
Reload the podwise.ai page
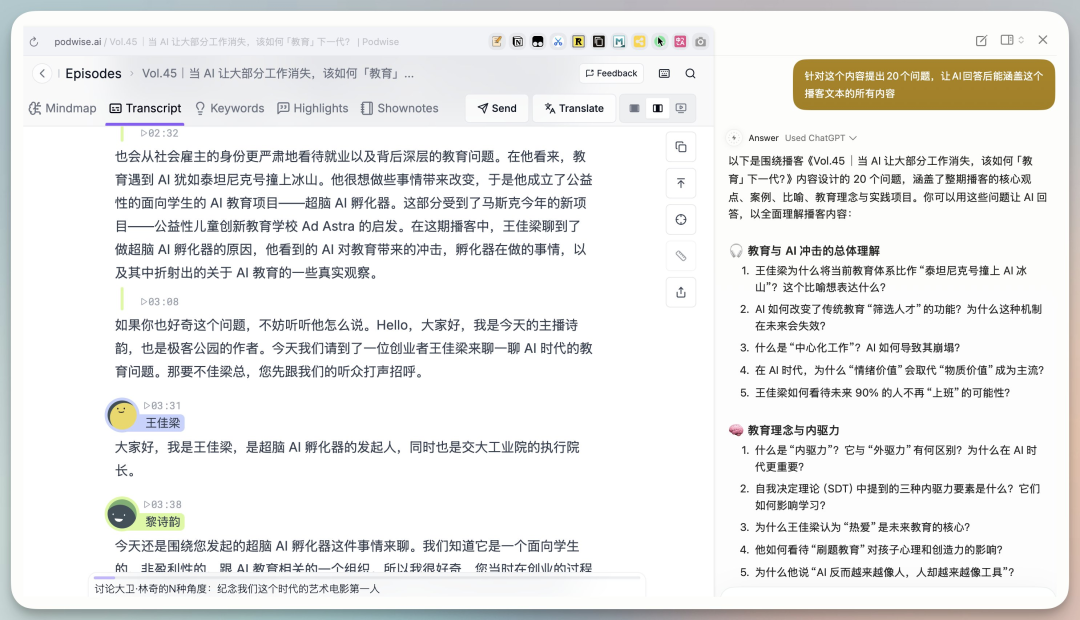point(34,42)
